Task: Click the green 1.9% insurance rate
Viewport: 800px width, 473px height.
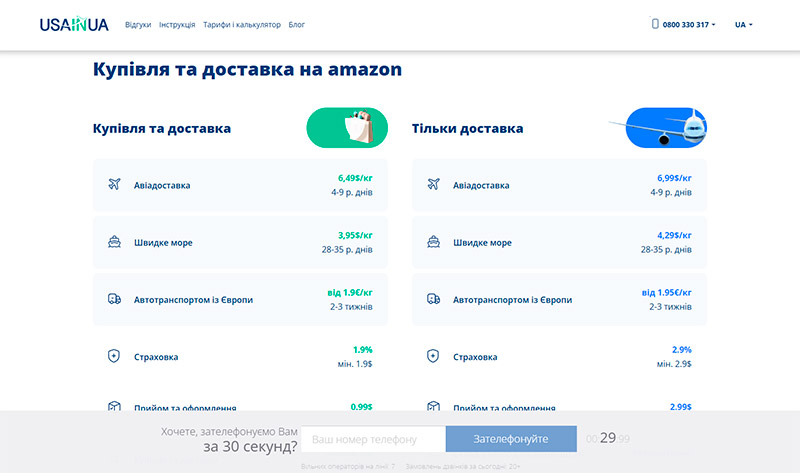Action: click(x=363, y=350)
